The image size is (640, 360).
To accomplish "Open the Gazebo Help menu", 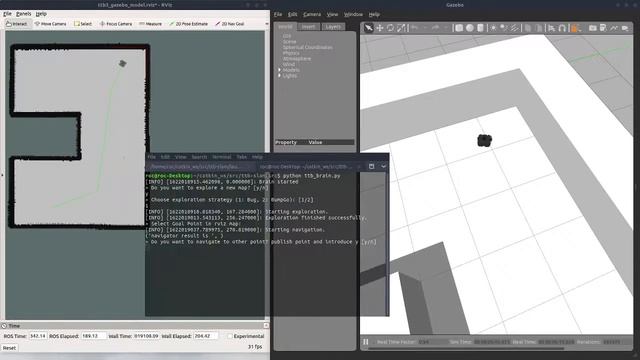I will pos(374,14).
